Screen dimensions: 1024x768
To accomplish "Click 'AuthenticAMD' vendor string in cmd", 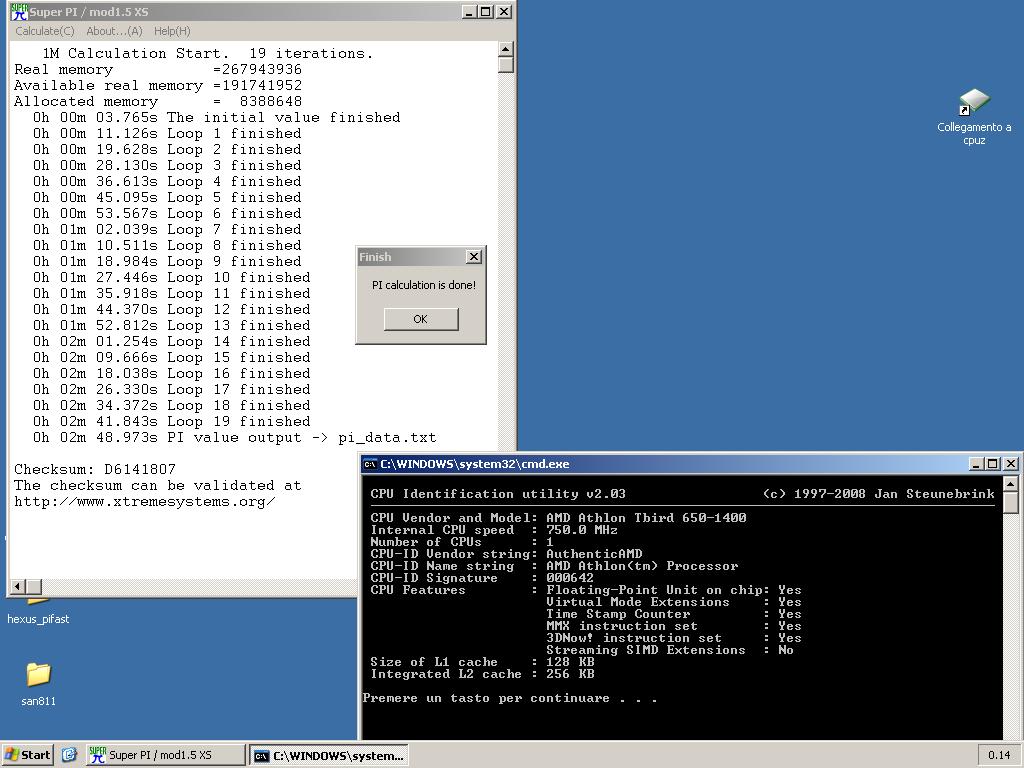I will point(594,554).
